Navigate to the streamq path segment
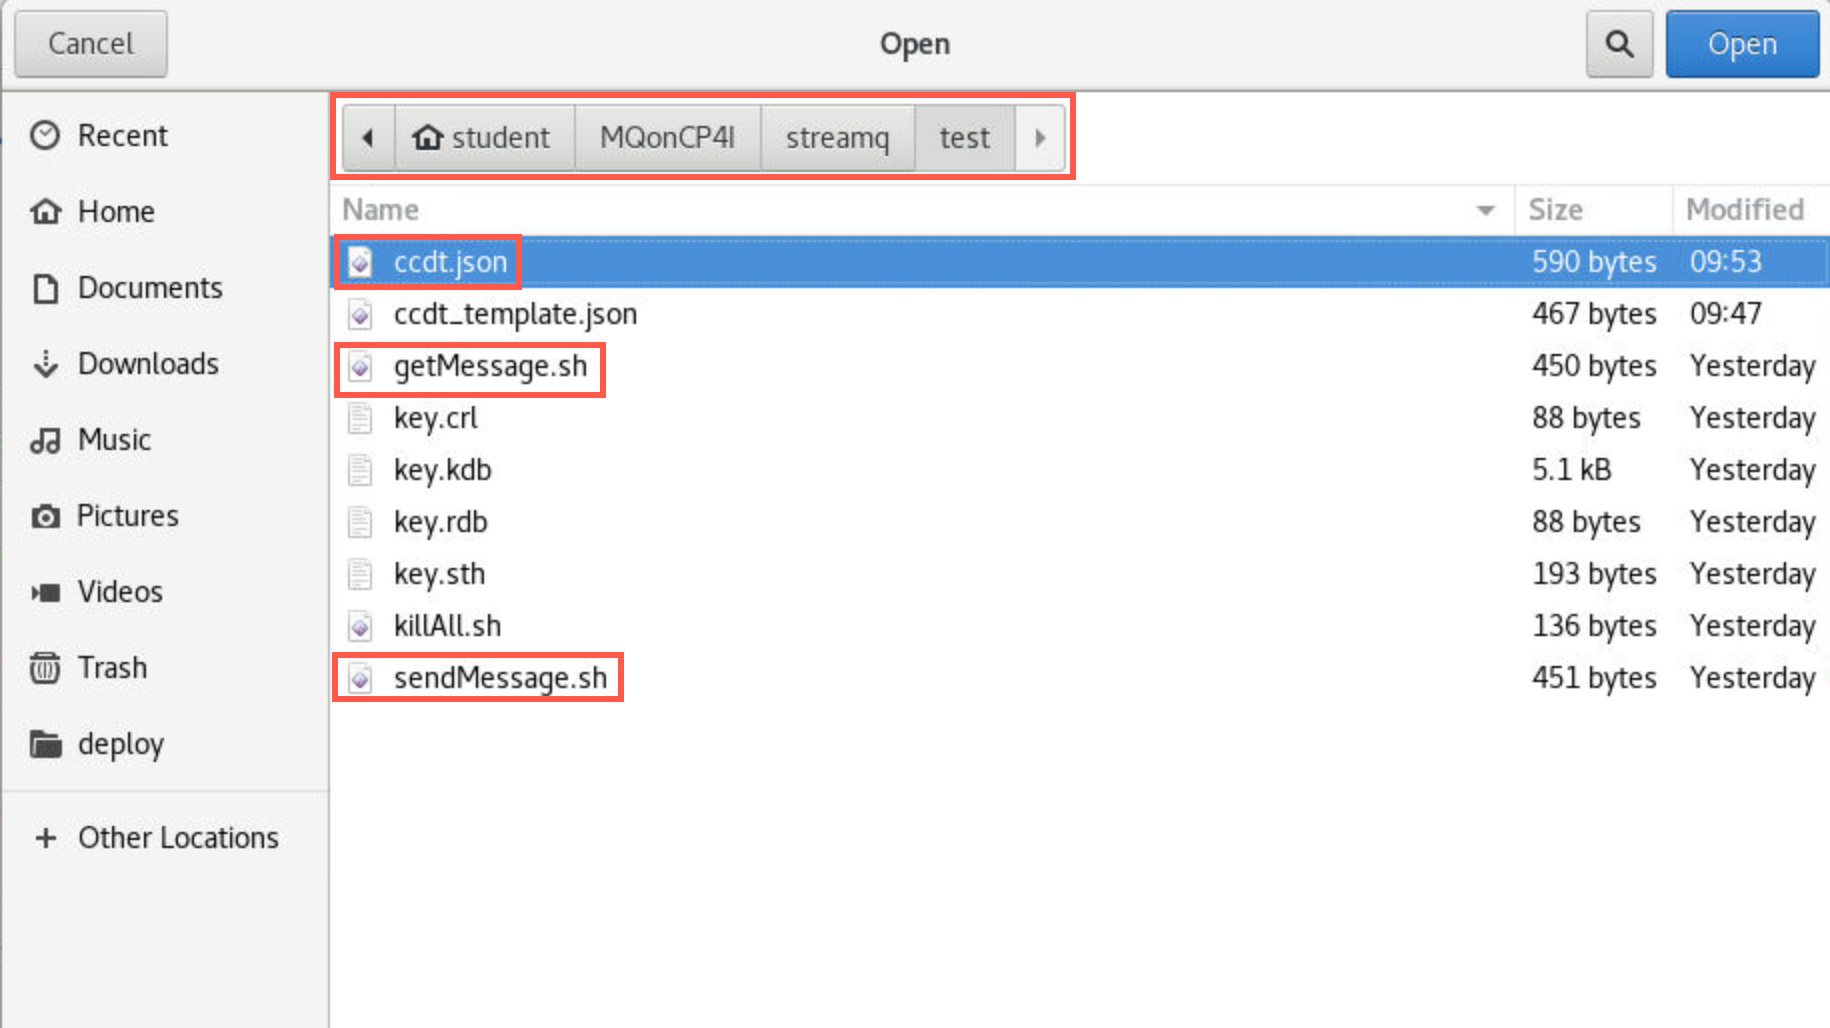Screen dimensions: 1830x1028 pyautogui.click(x=837, y=137)
